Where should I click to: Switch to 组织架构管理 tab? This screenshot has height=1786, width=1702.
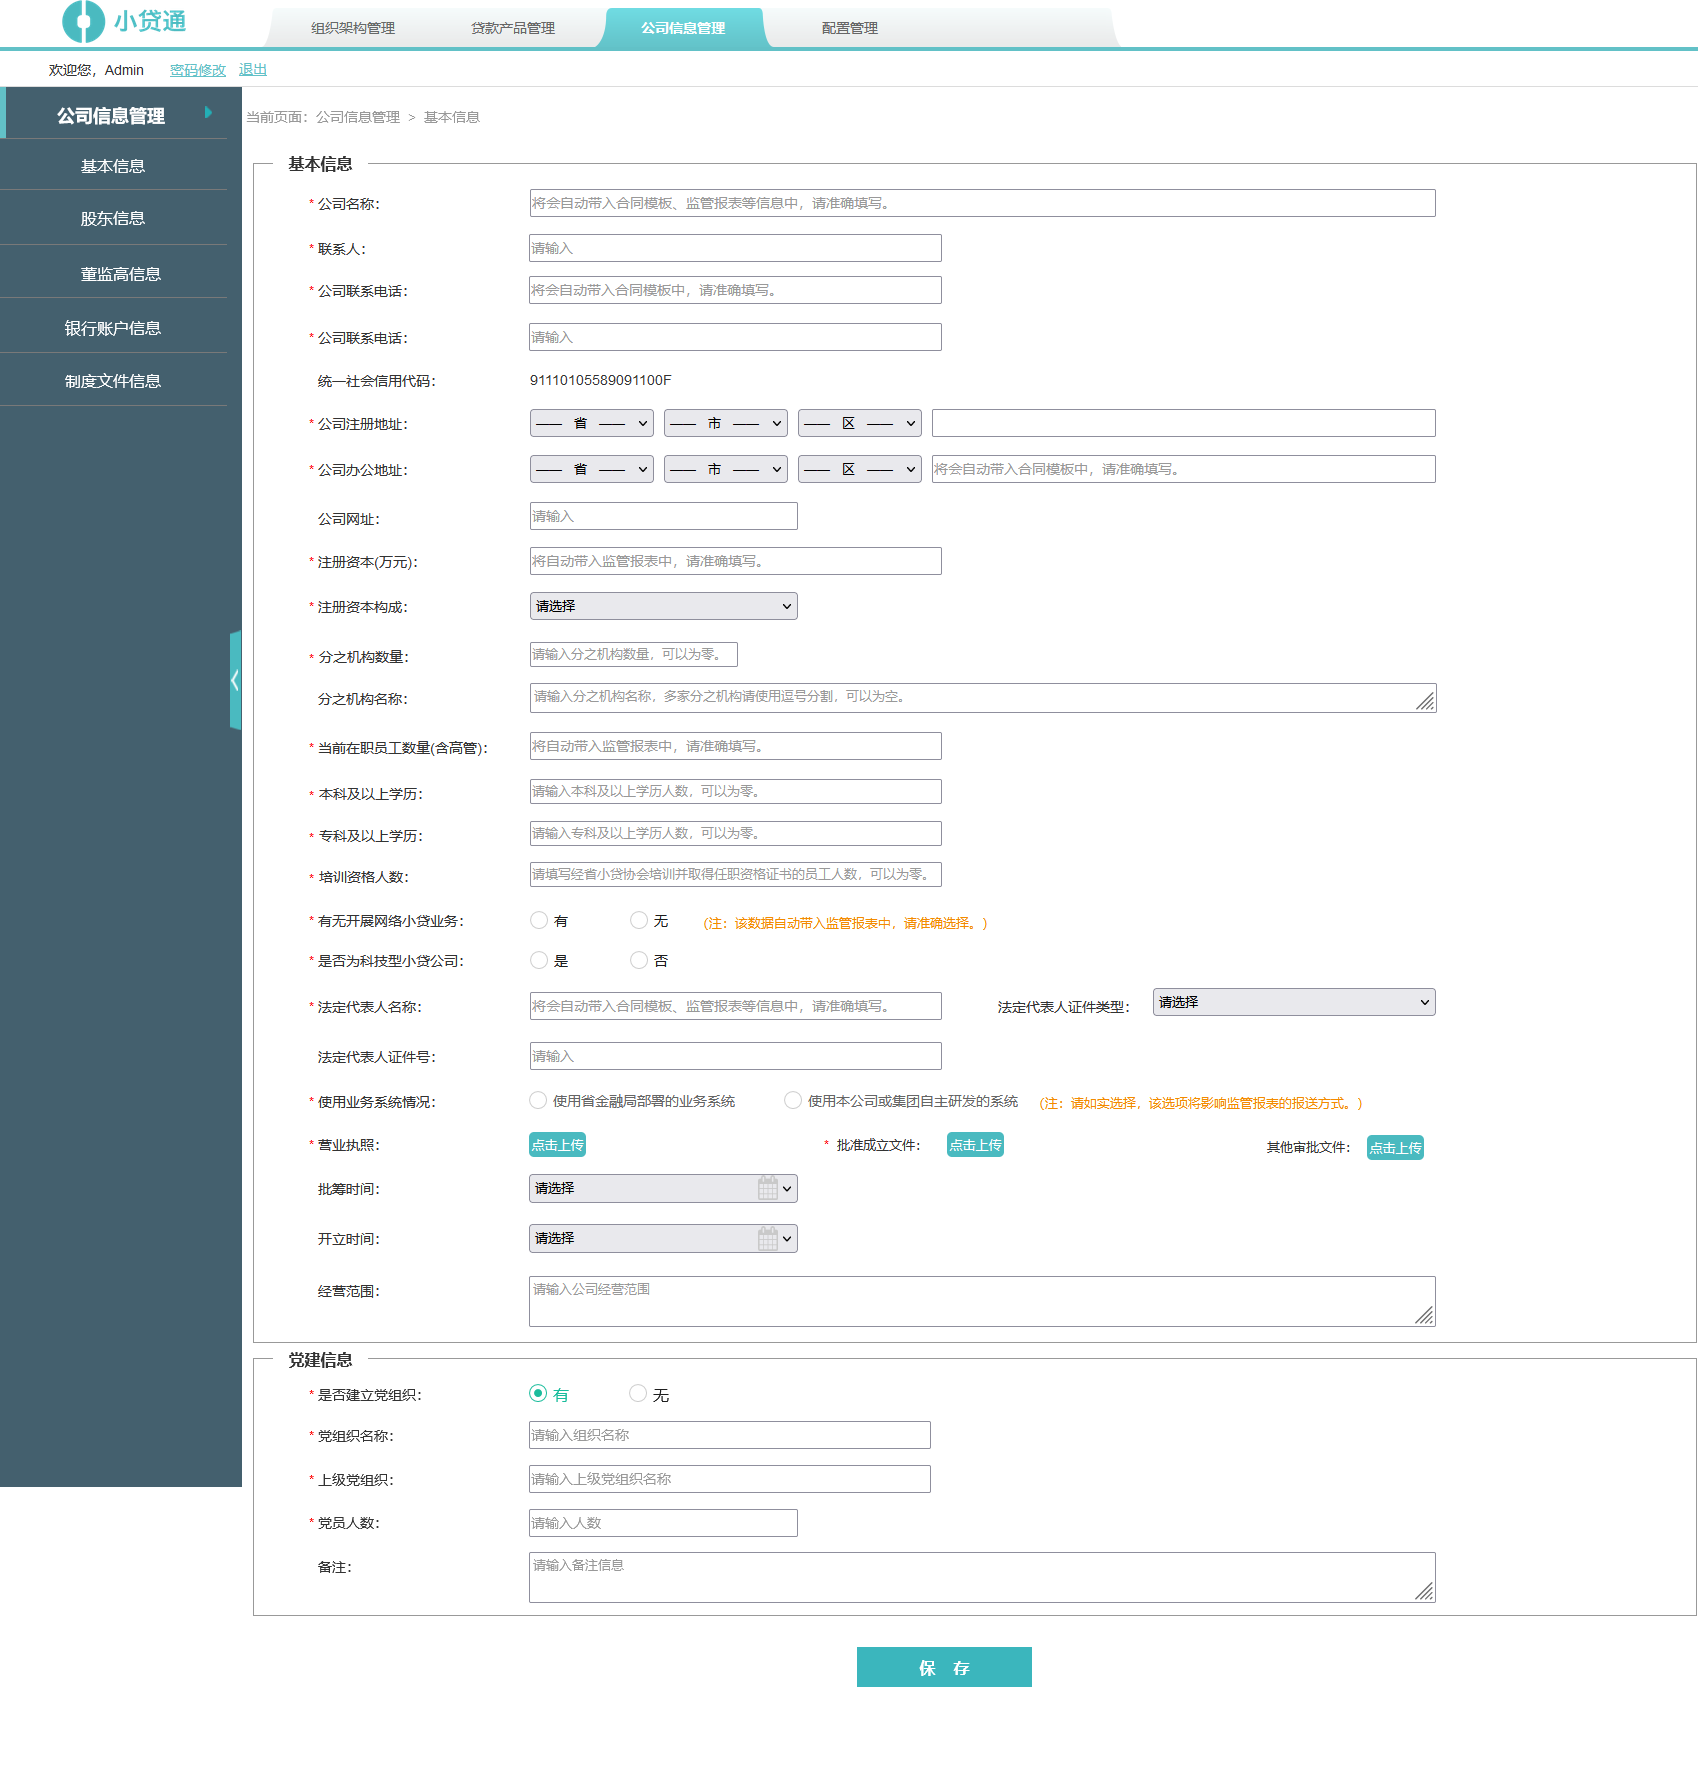(353, 28)
